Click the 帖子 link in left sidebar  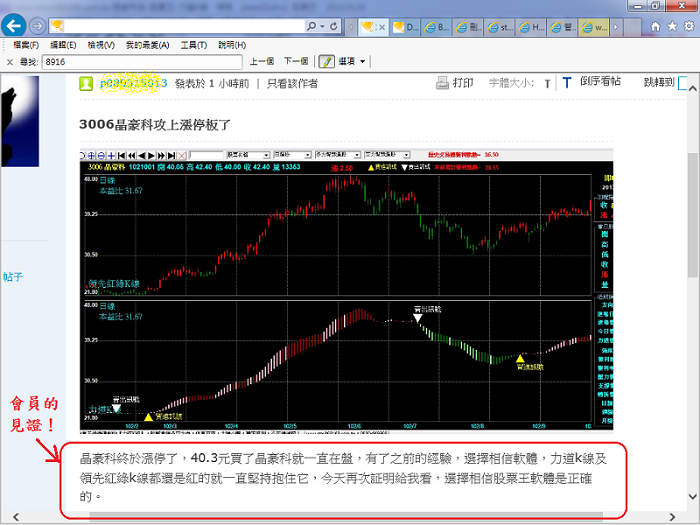coord(13,277)
